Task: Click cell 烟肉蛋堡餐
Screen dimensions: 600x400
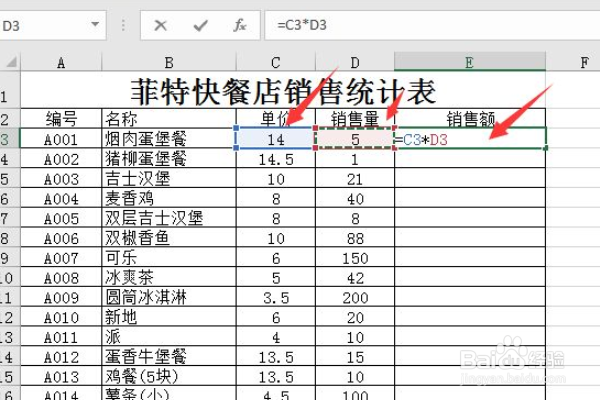Action: [169, 139]
